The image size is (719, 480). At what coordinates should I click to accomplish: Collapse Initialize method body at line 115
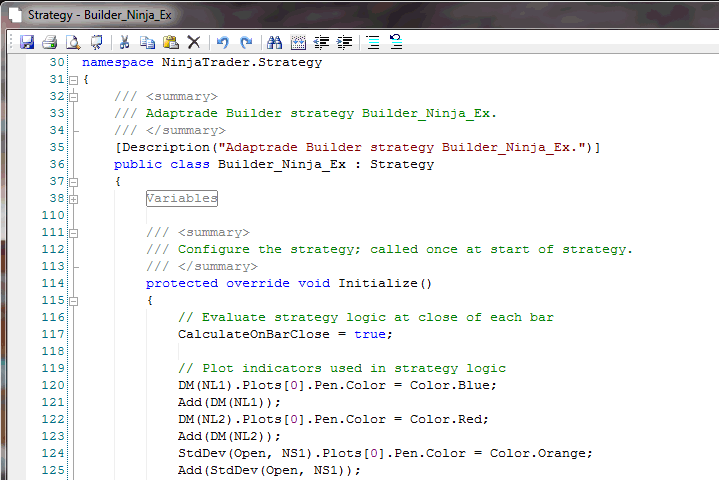pos(73,301)
